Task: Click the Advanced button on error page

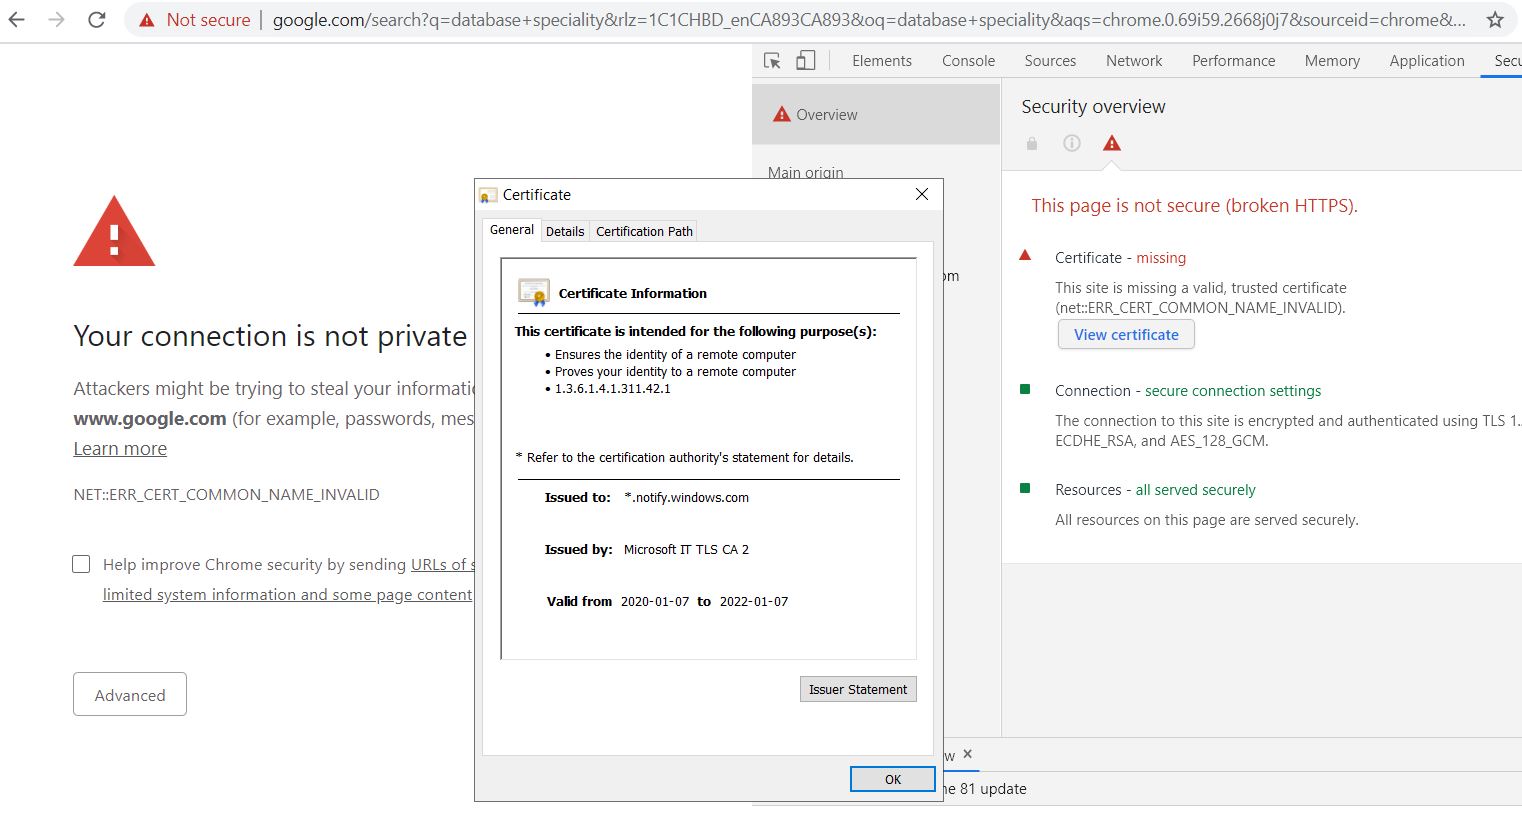Action: click(x=130, y=694)
